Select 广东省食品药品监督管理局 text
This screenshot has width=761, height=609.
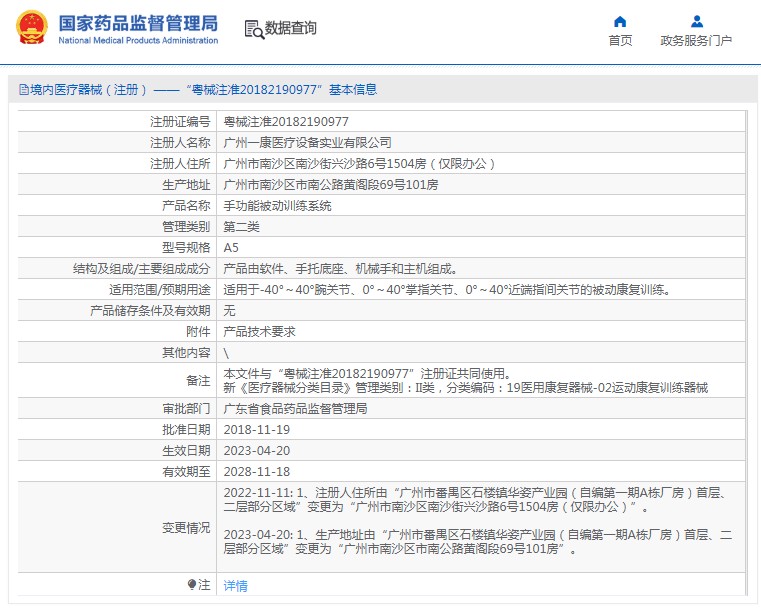295,409
